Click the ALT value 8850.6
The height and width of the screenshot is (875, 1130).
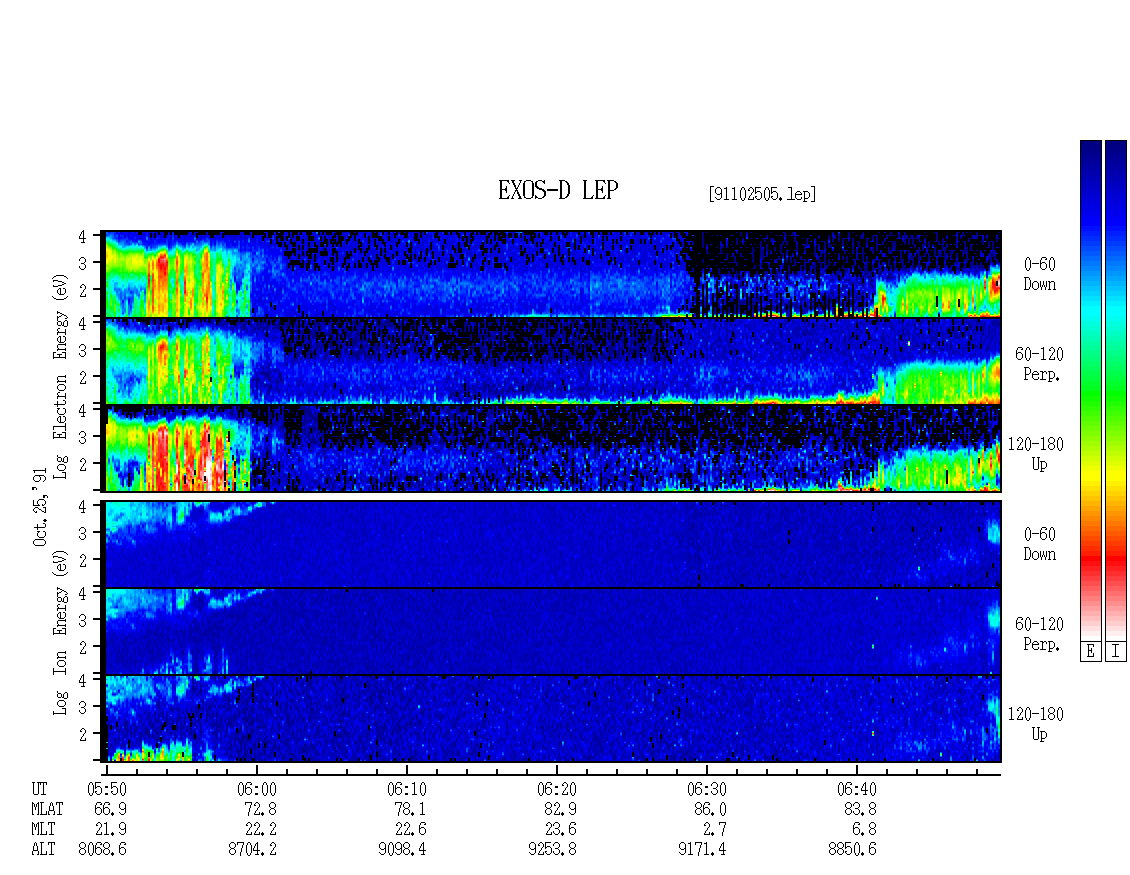852,849
